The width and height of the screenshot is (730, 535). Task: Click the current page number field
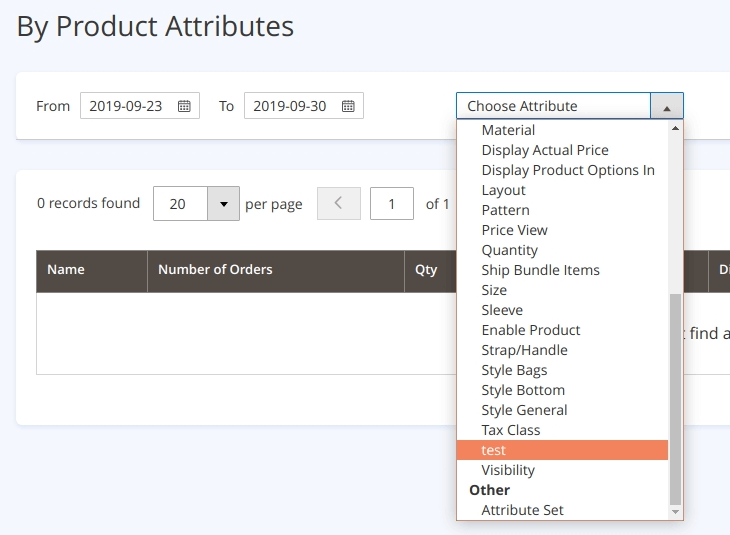click(x=391, y=203)
